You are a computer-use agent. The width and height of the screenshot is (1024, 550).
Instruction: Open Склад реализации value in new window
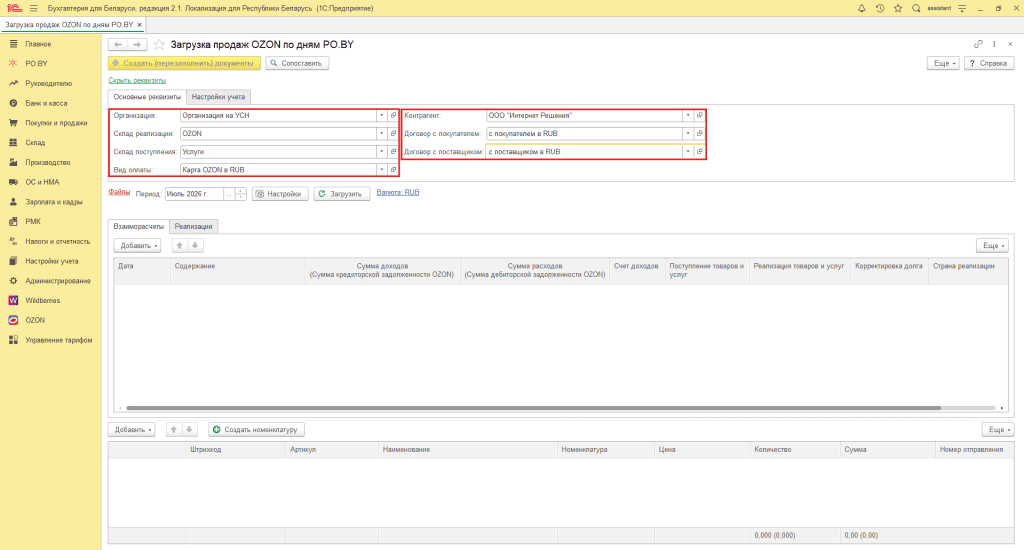(393, 133)
